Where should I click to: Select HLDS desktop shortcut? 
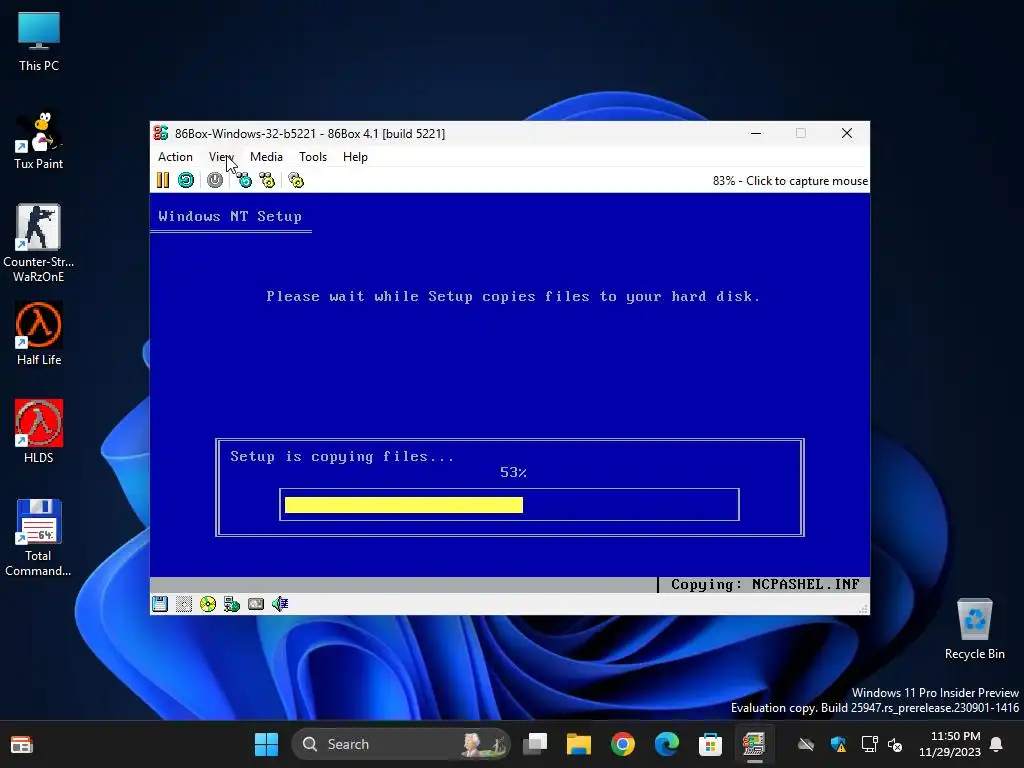click(39, 432)
